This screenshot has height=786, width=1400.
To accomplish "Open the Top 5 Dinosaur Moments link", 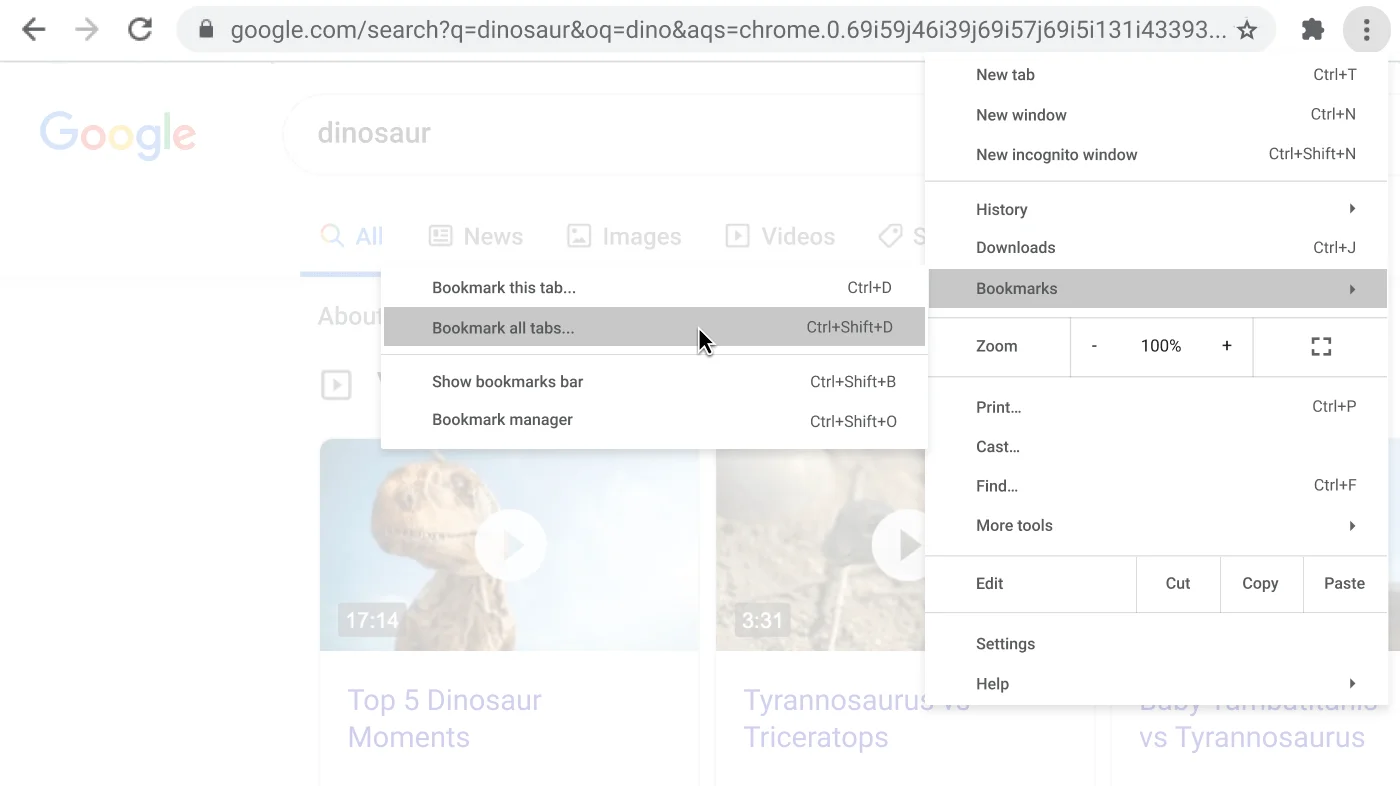I will (x=444, y=718).
